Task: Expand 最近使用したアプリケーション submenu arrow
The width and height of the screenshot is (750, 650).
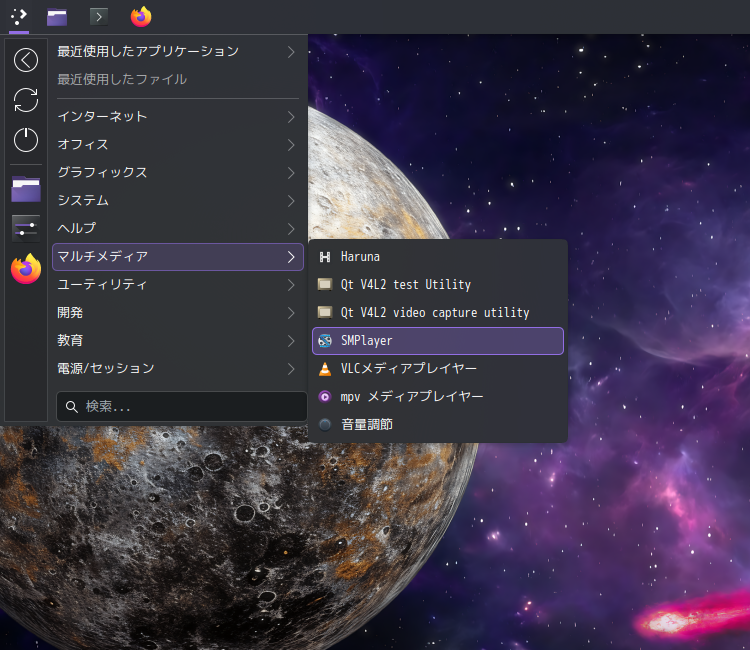Action: (x=291, y=52)
